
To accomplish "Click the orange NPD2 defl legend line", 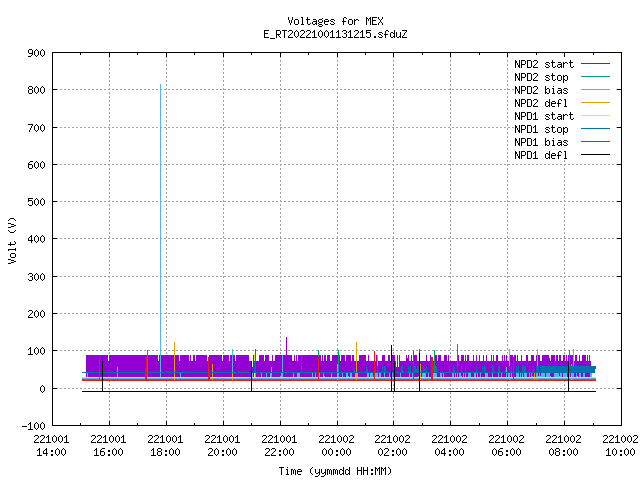I will pyautogui.click(x=596, y=103).
